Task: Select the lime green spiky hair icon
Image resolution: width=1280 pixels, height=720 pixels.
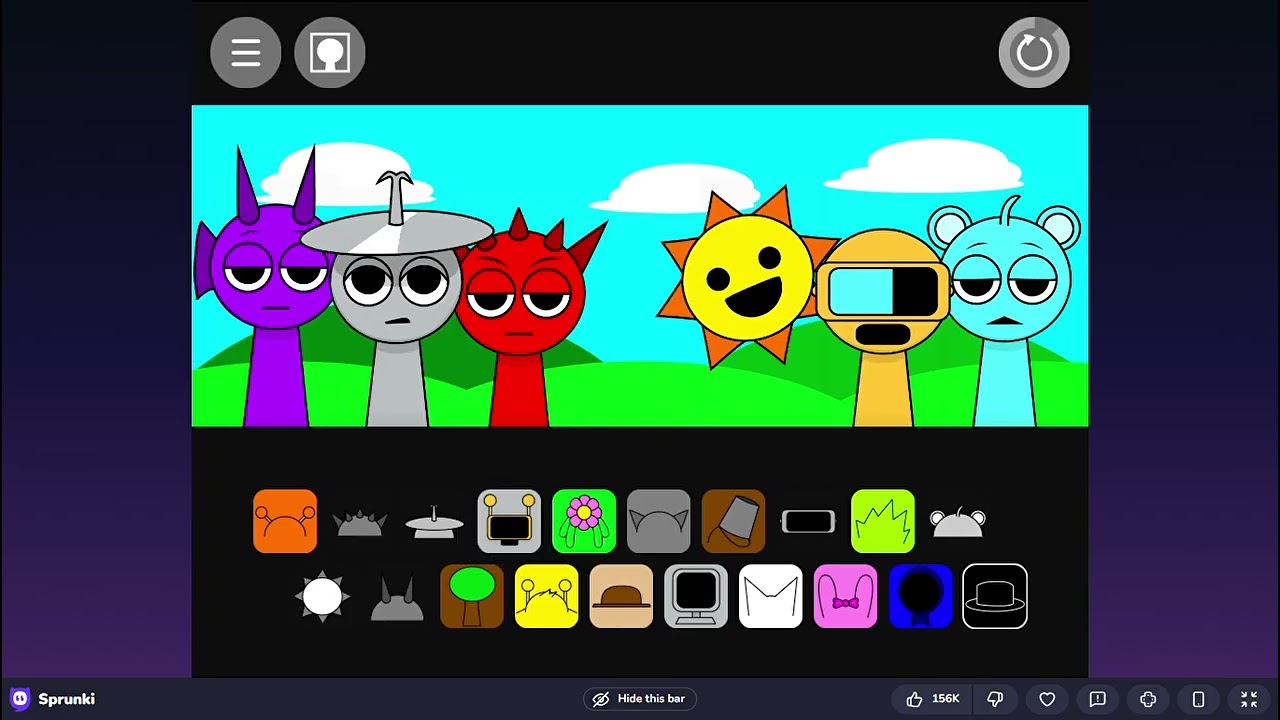Action: point(883,521)
